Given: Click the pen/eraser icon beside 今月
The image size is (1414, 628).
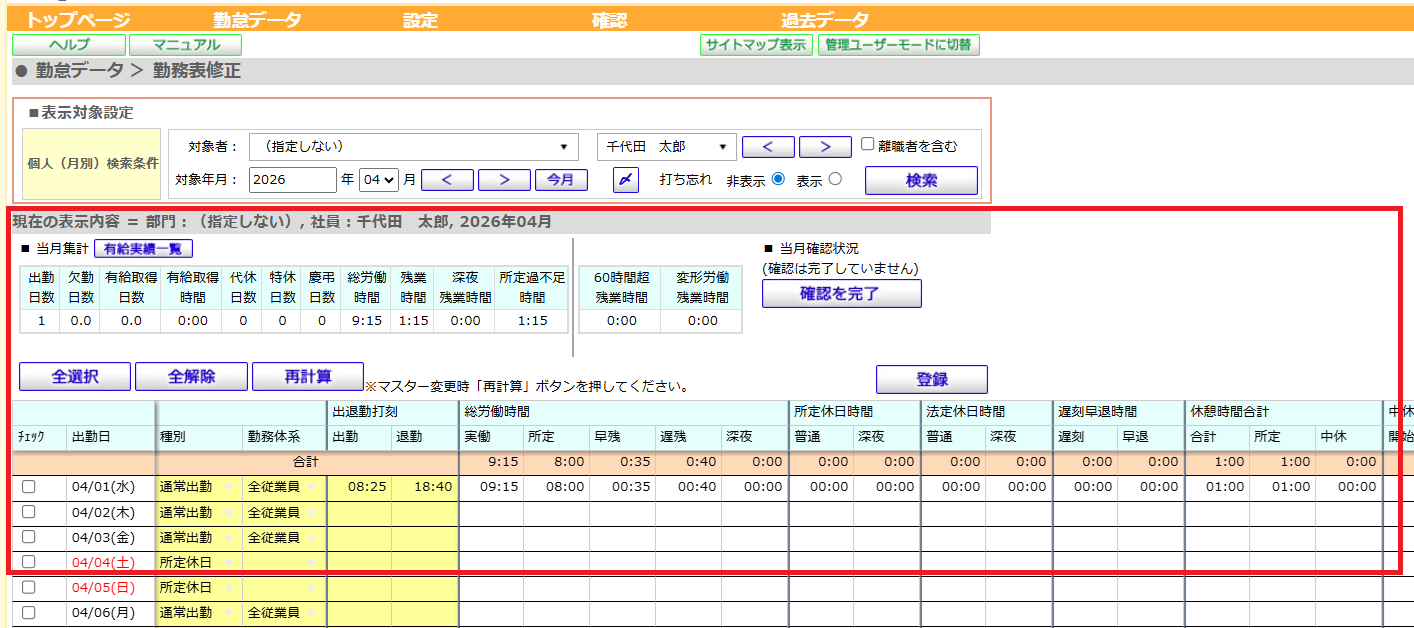Looking at the screenshot, I should pos(625,180).
